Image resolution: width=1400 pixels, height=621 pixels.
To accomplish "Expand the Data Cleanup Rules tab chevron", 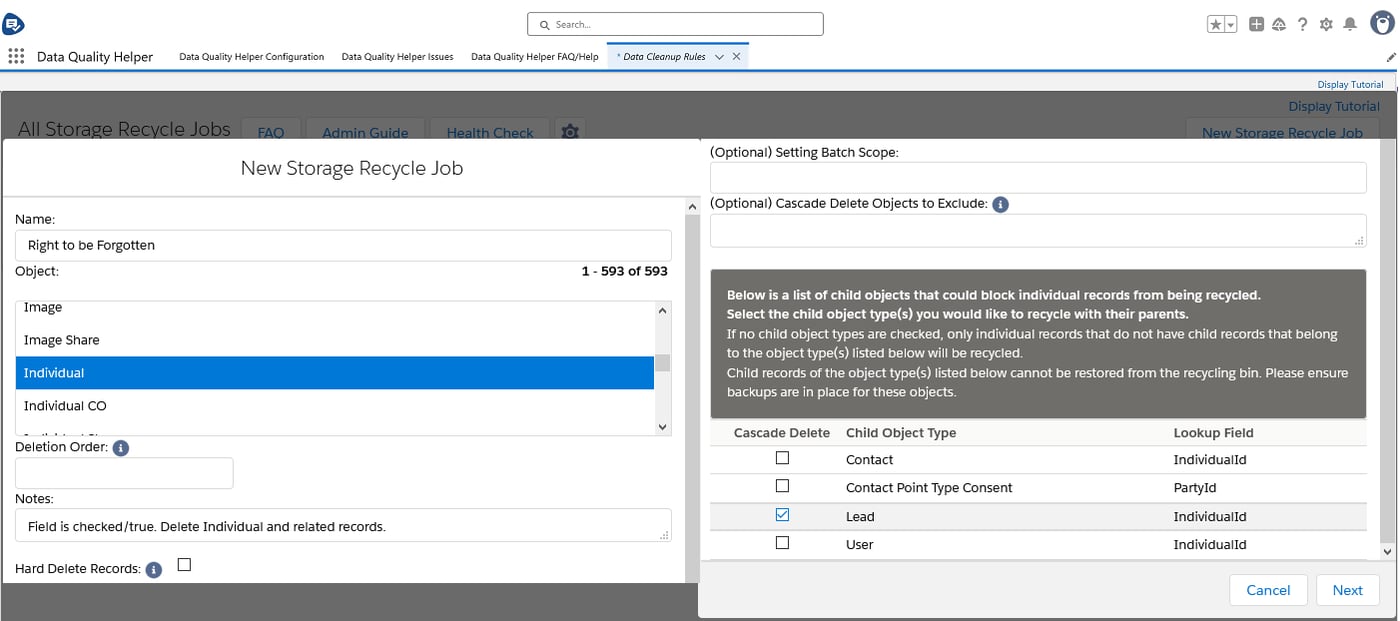I will 718,57.
